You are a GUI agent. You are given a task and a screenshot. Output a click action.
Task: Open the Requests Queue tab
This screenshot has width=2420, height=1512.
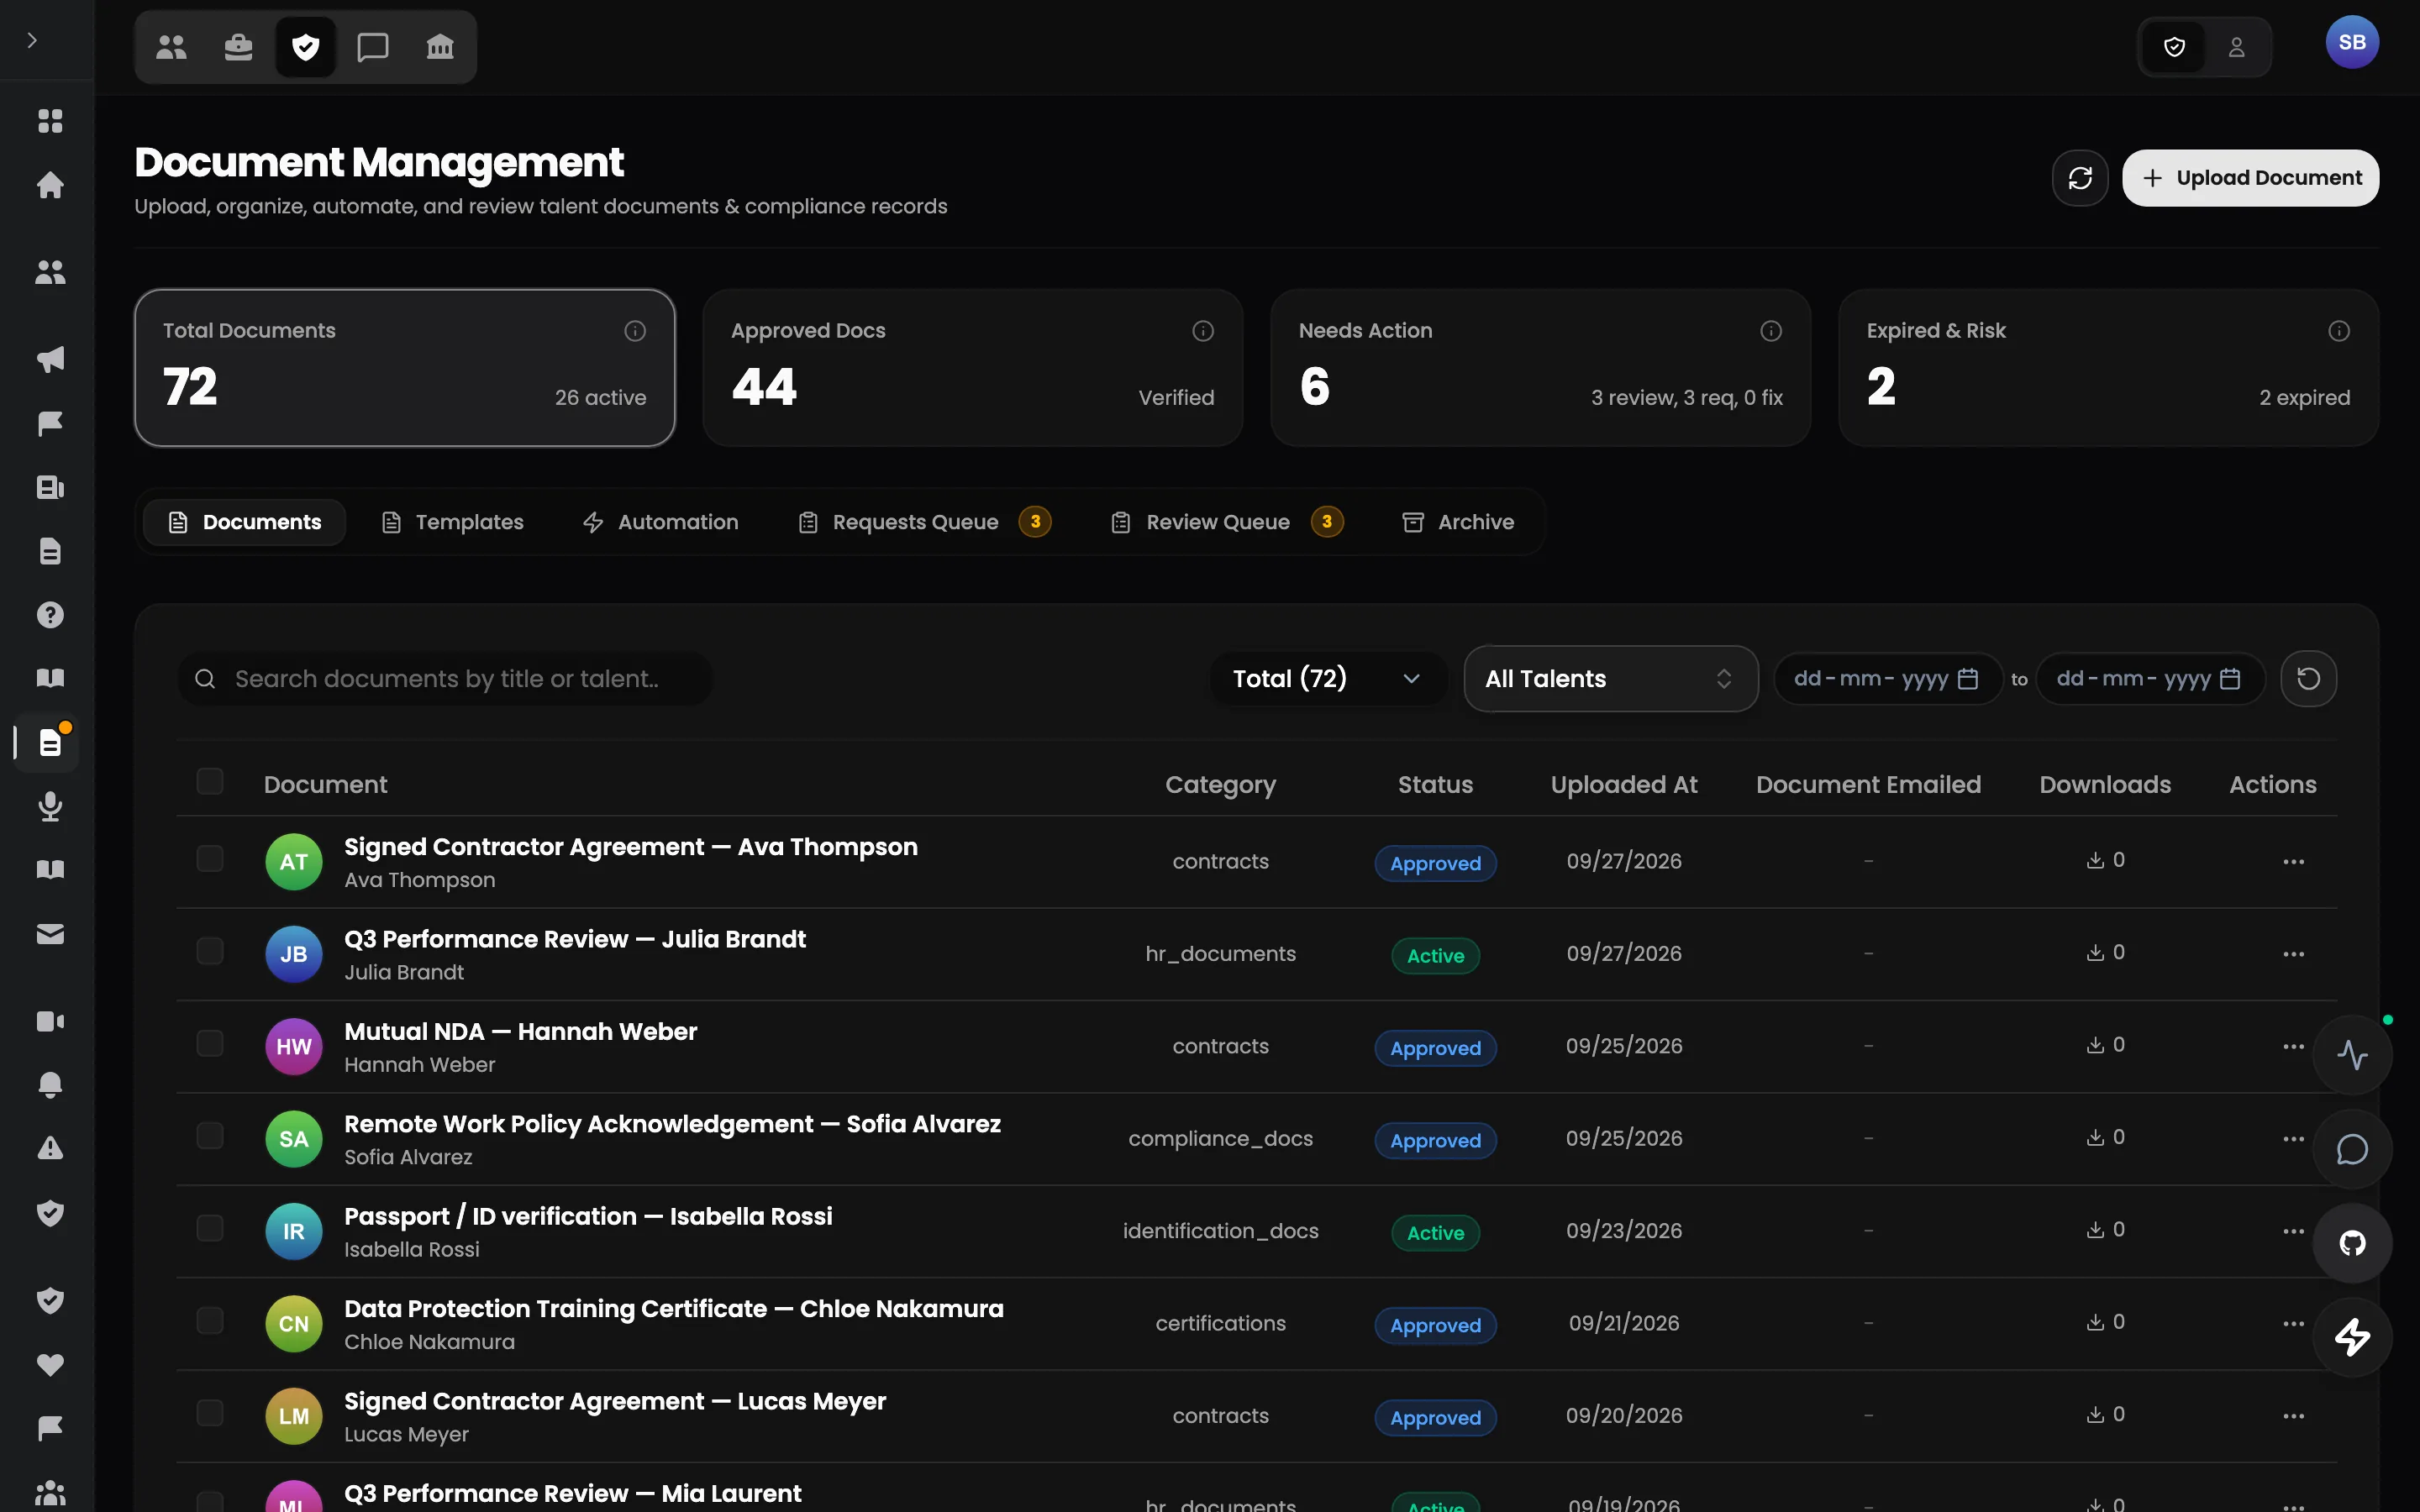coord(925,522)
